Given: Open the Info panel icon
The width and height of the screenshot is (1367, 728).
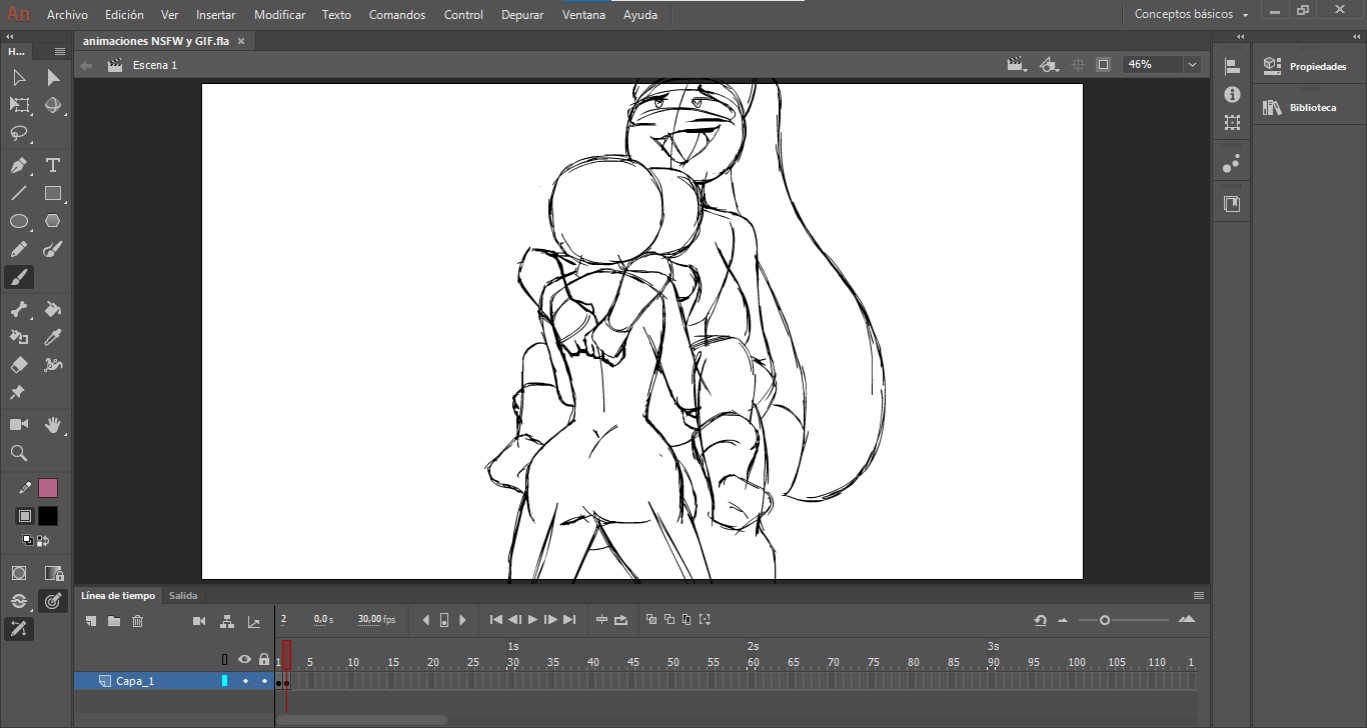Looking at the screenshot, I should click(1232, 94).
